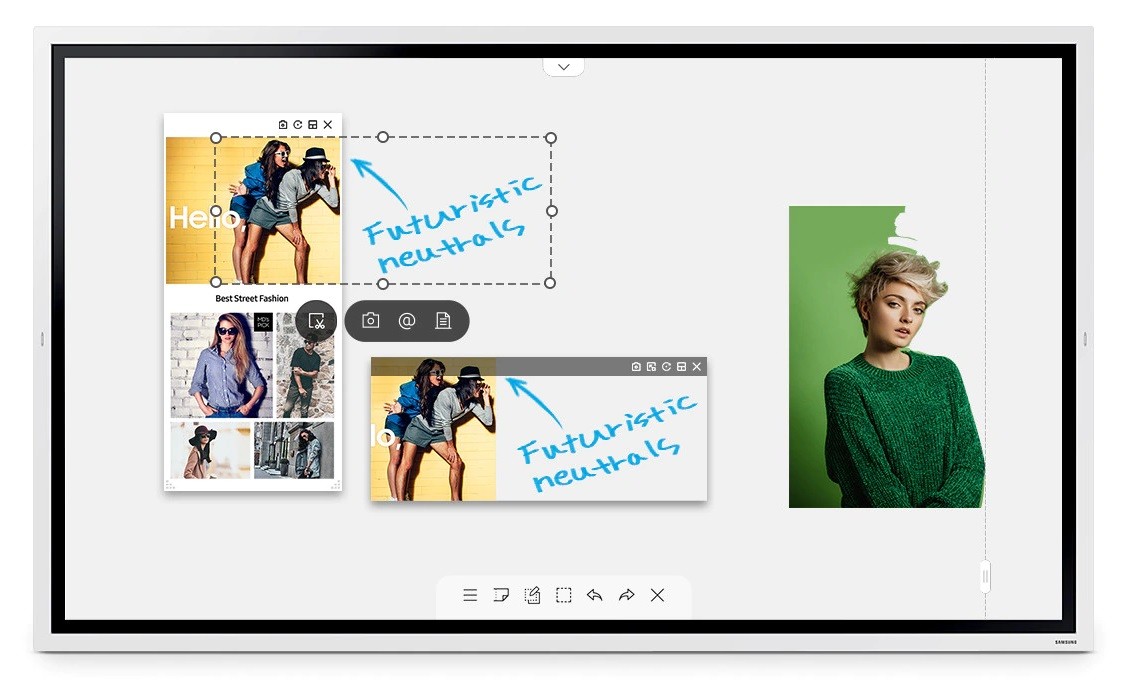Image resolution: width=1130 pixels, height=700 pixels.
Task: Rotate the cropped Futuristic neutrals image window
Action: [x=666, y=367]
